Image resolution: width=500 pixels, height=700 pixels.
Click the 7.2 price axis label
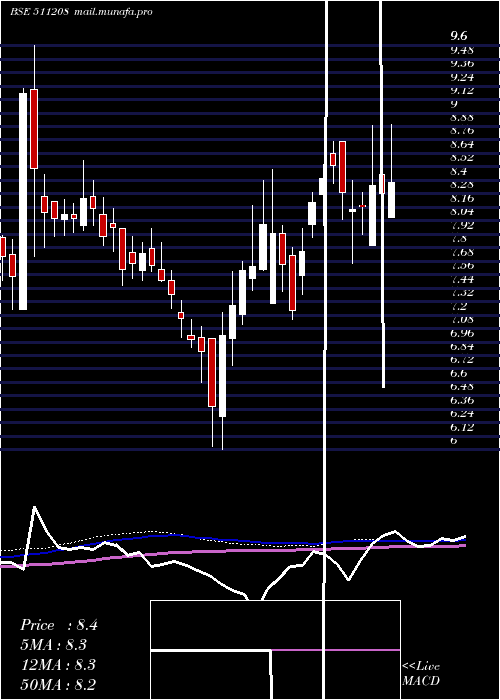[x=458, y=306]
